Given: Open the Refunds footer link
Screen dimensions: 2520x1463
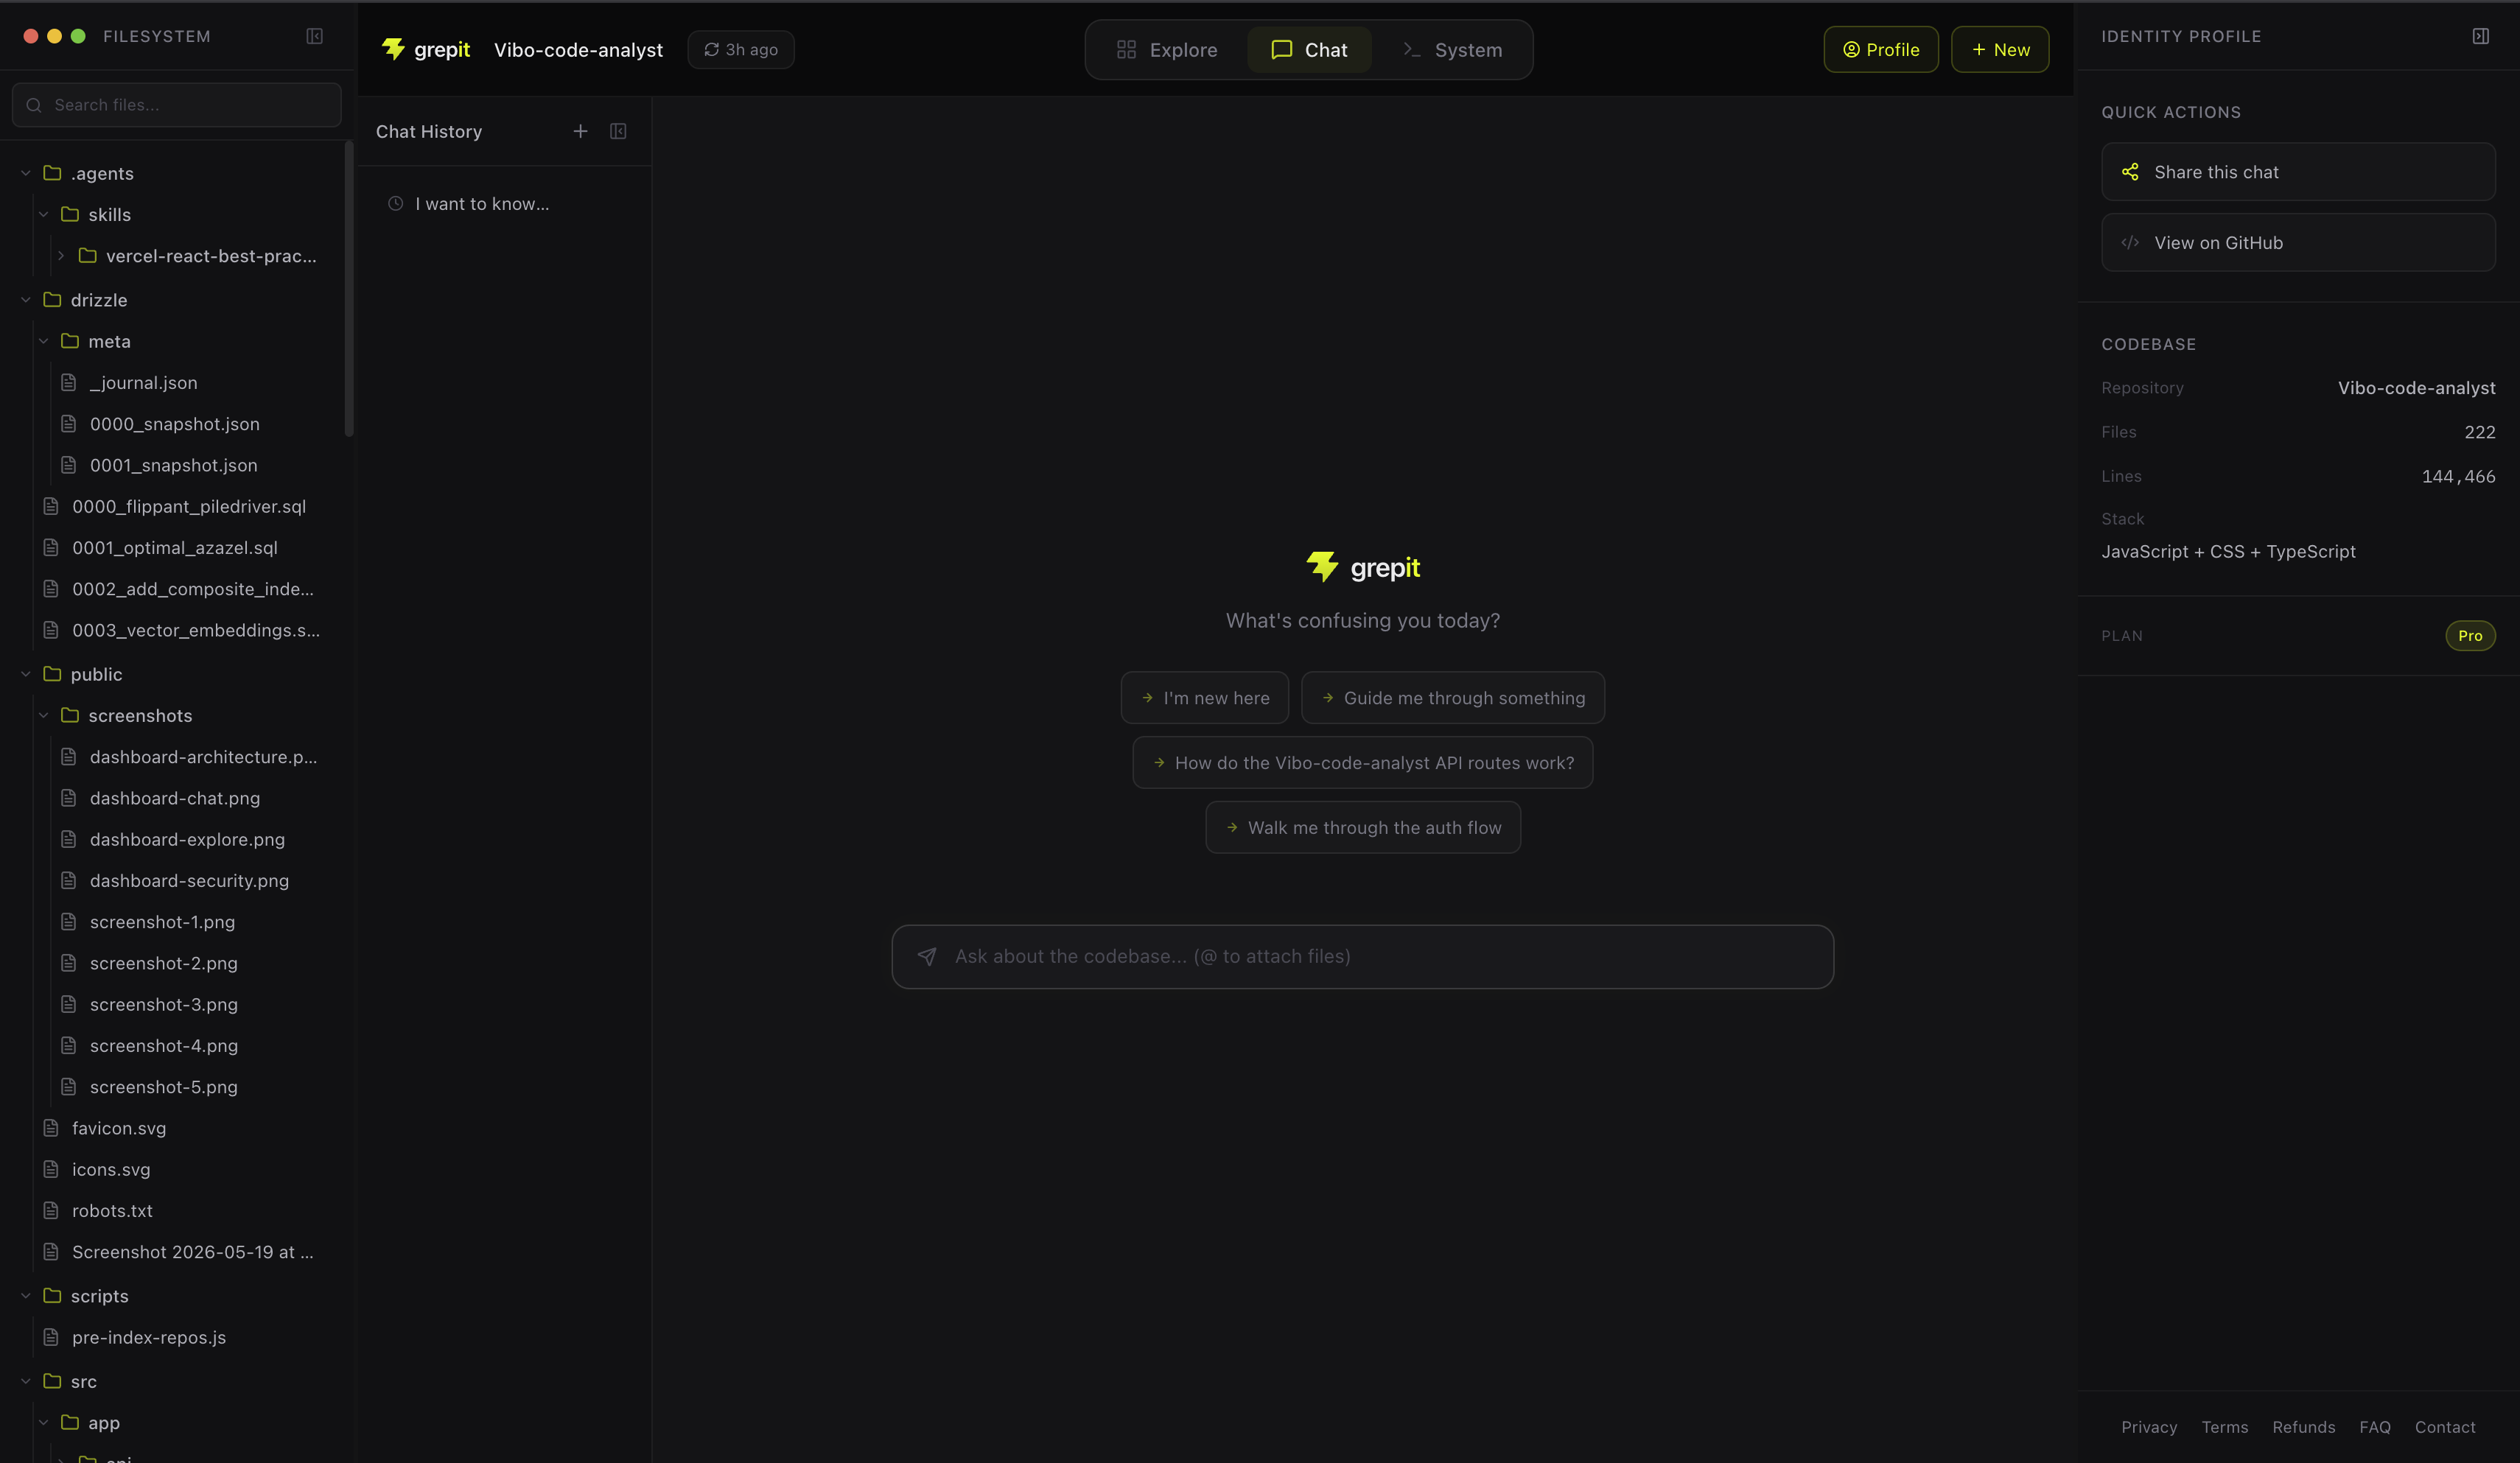Looking at the screenshot, I should coord(2304,1427).
